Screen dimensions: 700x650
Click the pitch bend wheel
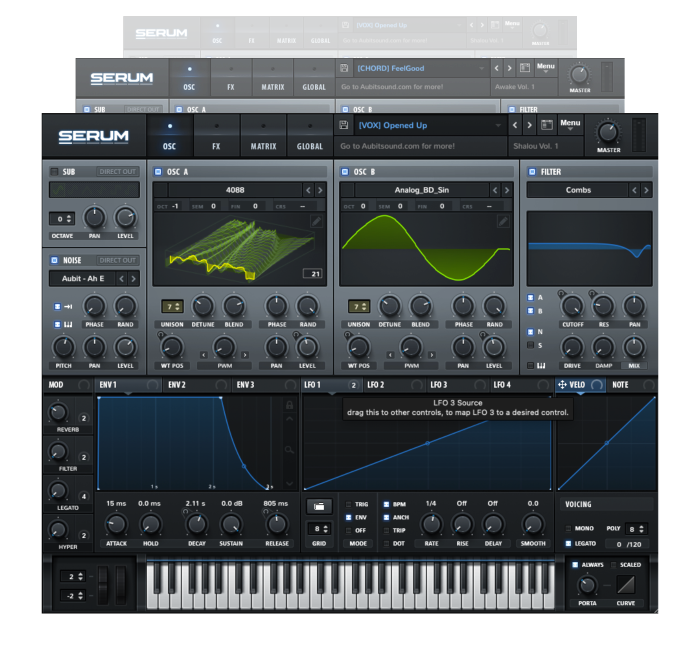[103, 585]
